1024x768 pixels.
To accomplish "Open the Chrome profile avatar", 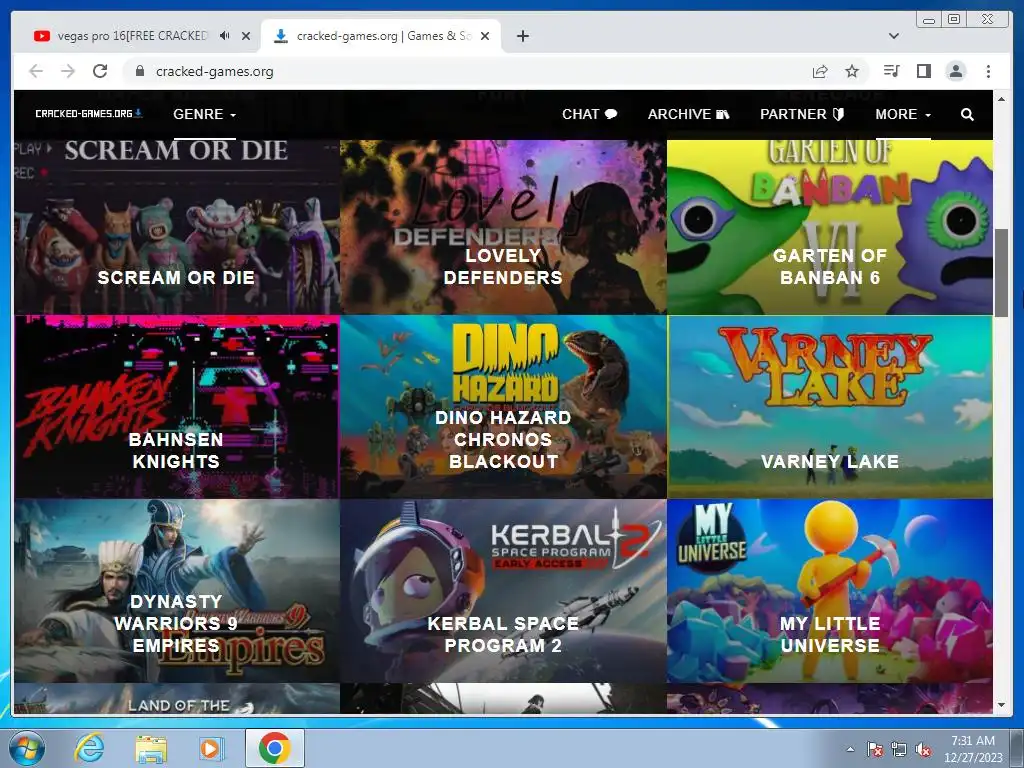I will 956,71.
